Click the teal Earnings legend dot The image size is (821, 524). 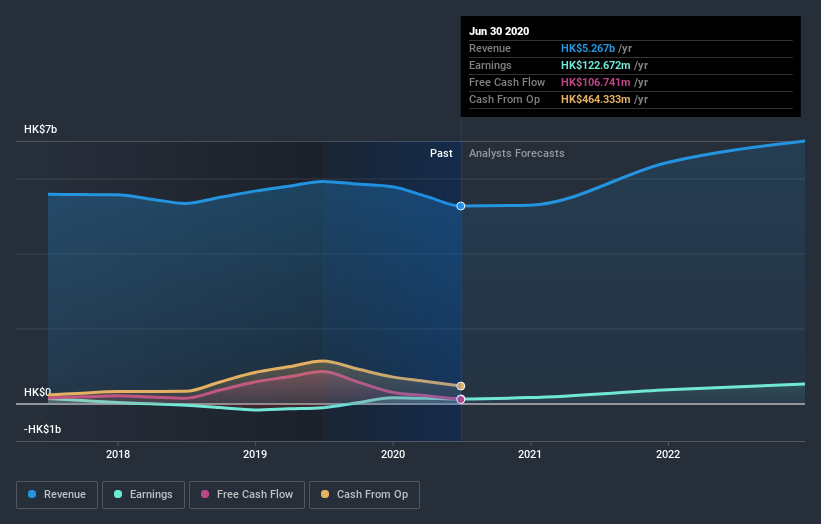tap(118, 494)
